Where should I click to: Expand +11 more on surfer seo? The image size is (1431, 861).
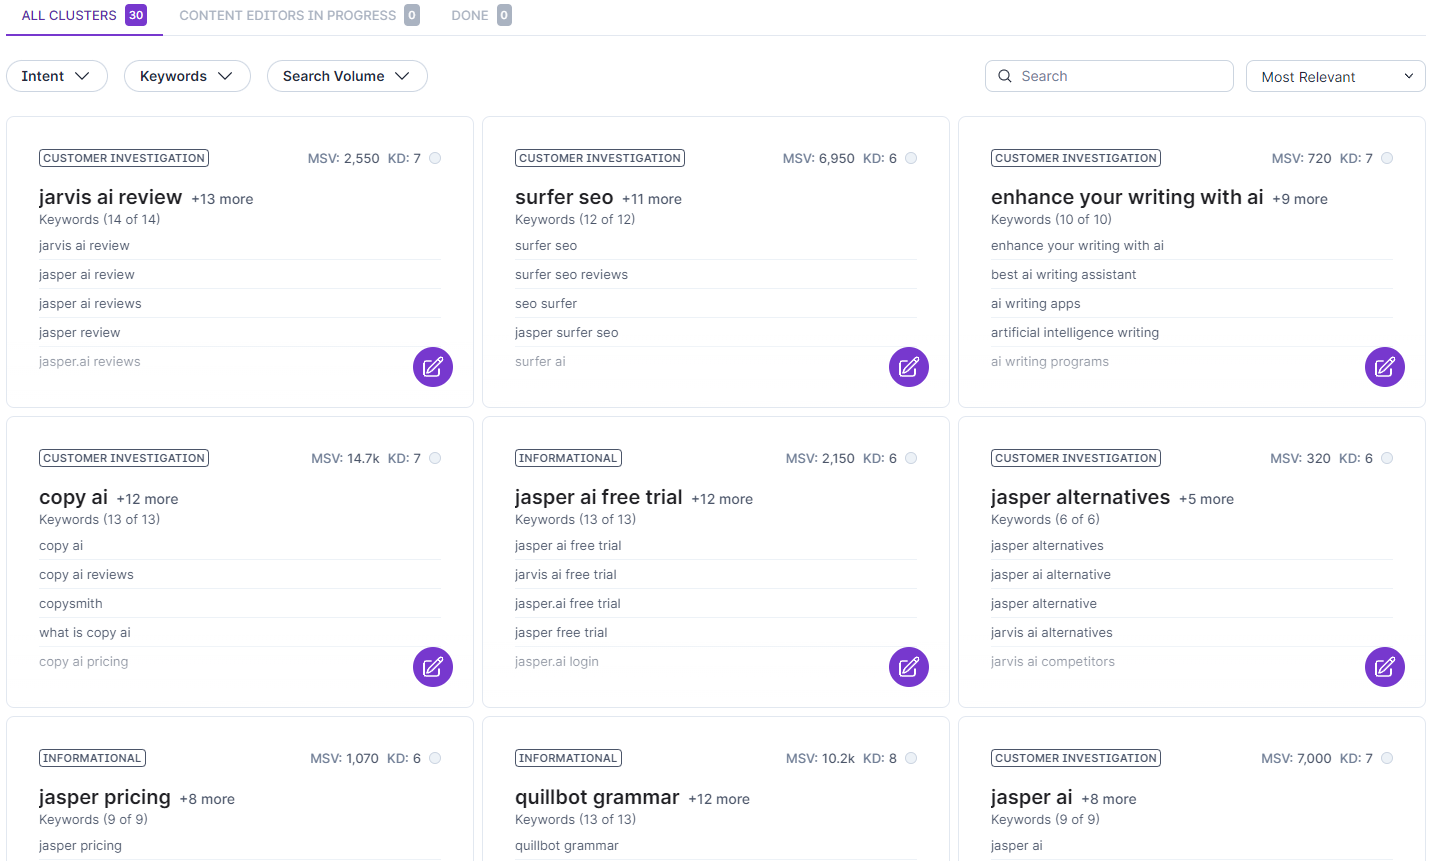[652, 199]
